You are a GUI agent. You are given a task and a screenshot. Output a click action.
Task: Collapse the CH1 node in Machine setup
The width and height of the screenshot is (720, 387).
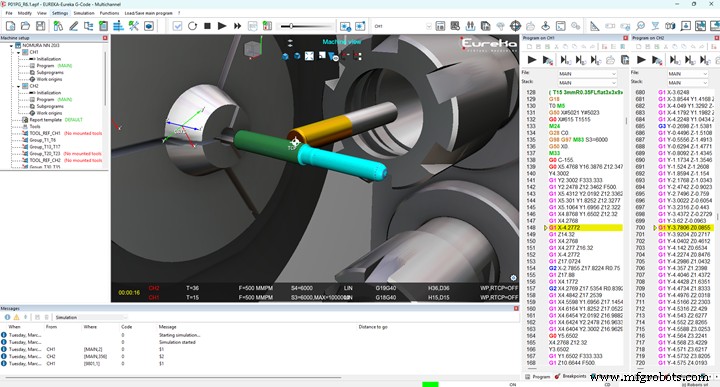(18, 52)
